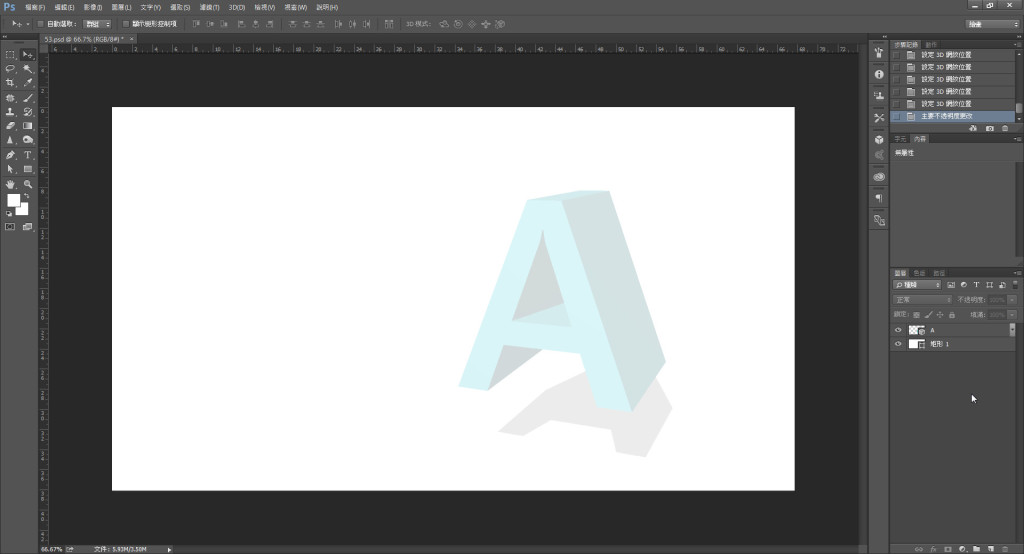
Task: Select the Zoom tool in toolbox
Action: pyautogui.click(x=28, y=184)
